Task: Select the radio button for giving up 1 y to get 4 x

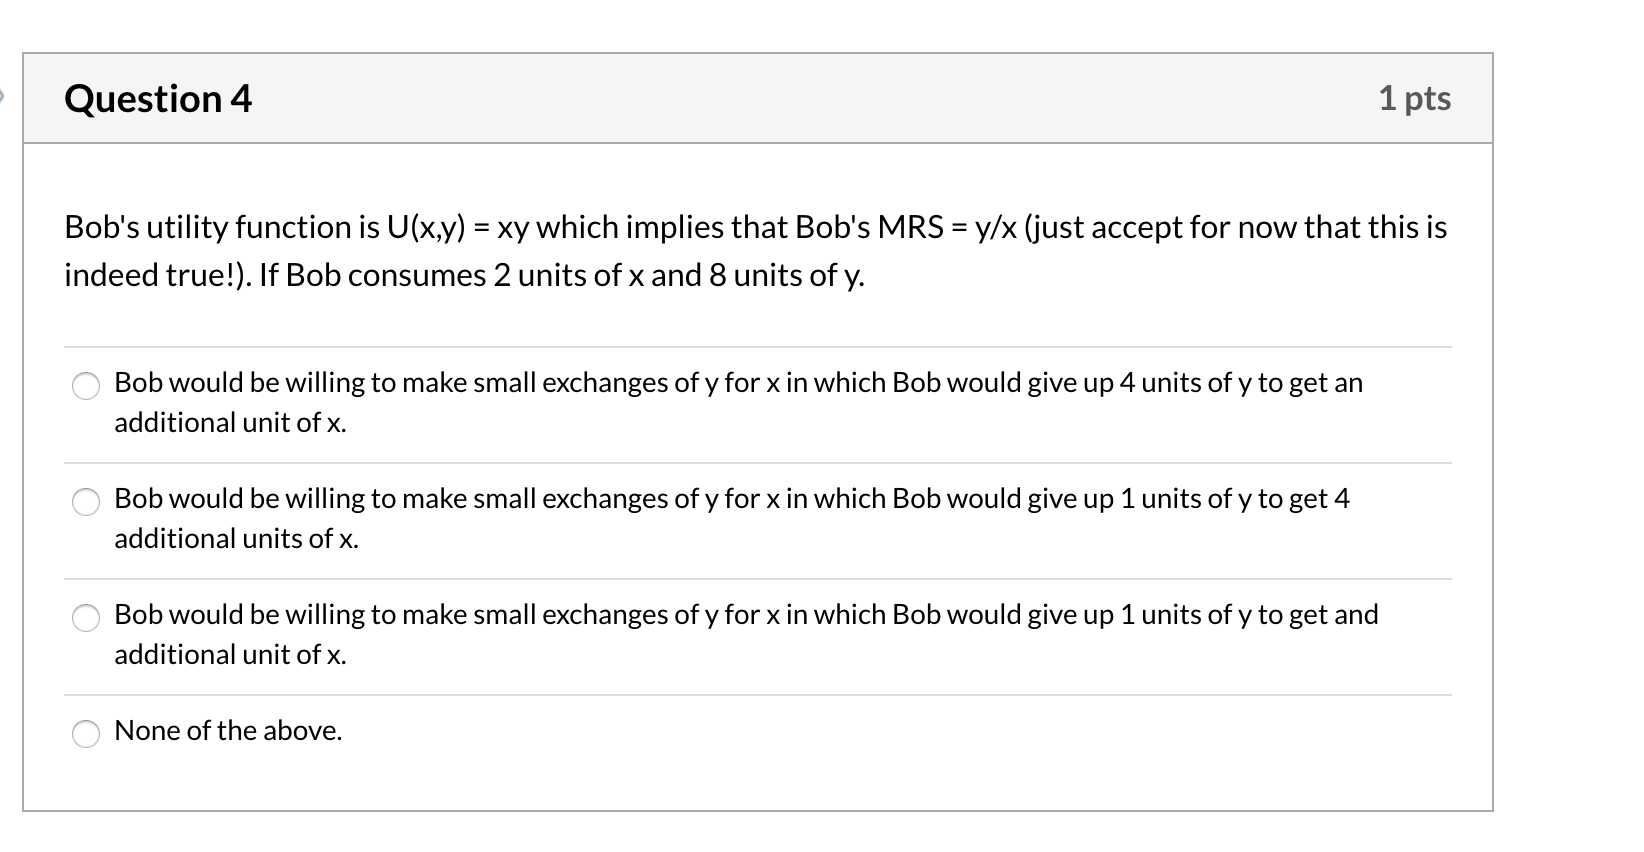Action: tap(88, 501)
